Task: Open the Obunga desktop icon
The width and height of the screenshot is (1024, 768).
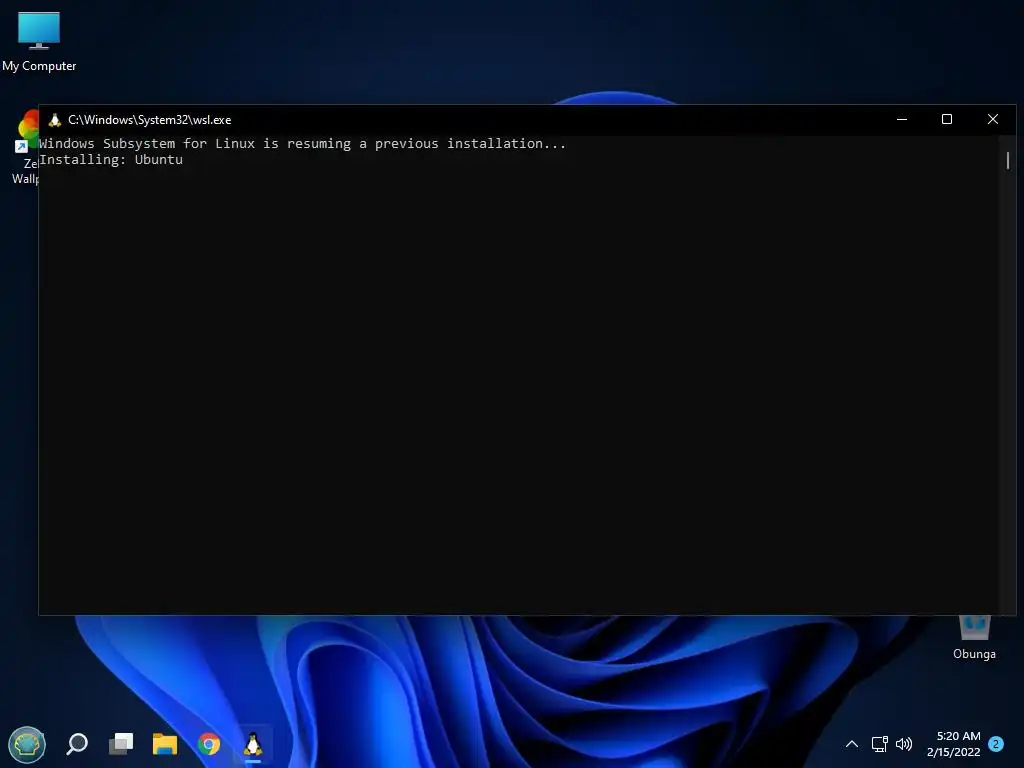Action: [x=974, y=638]
